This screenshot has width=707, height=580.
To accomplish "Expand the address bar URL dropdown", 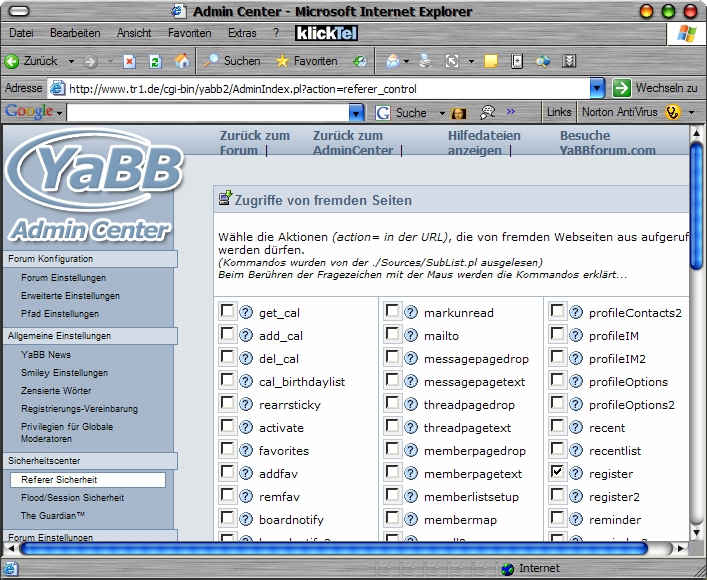I will [597, 88].
